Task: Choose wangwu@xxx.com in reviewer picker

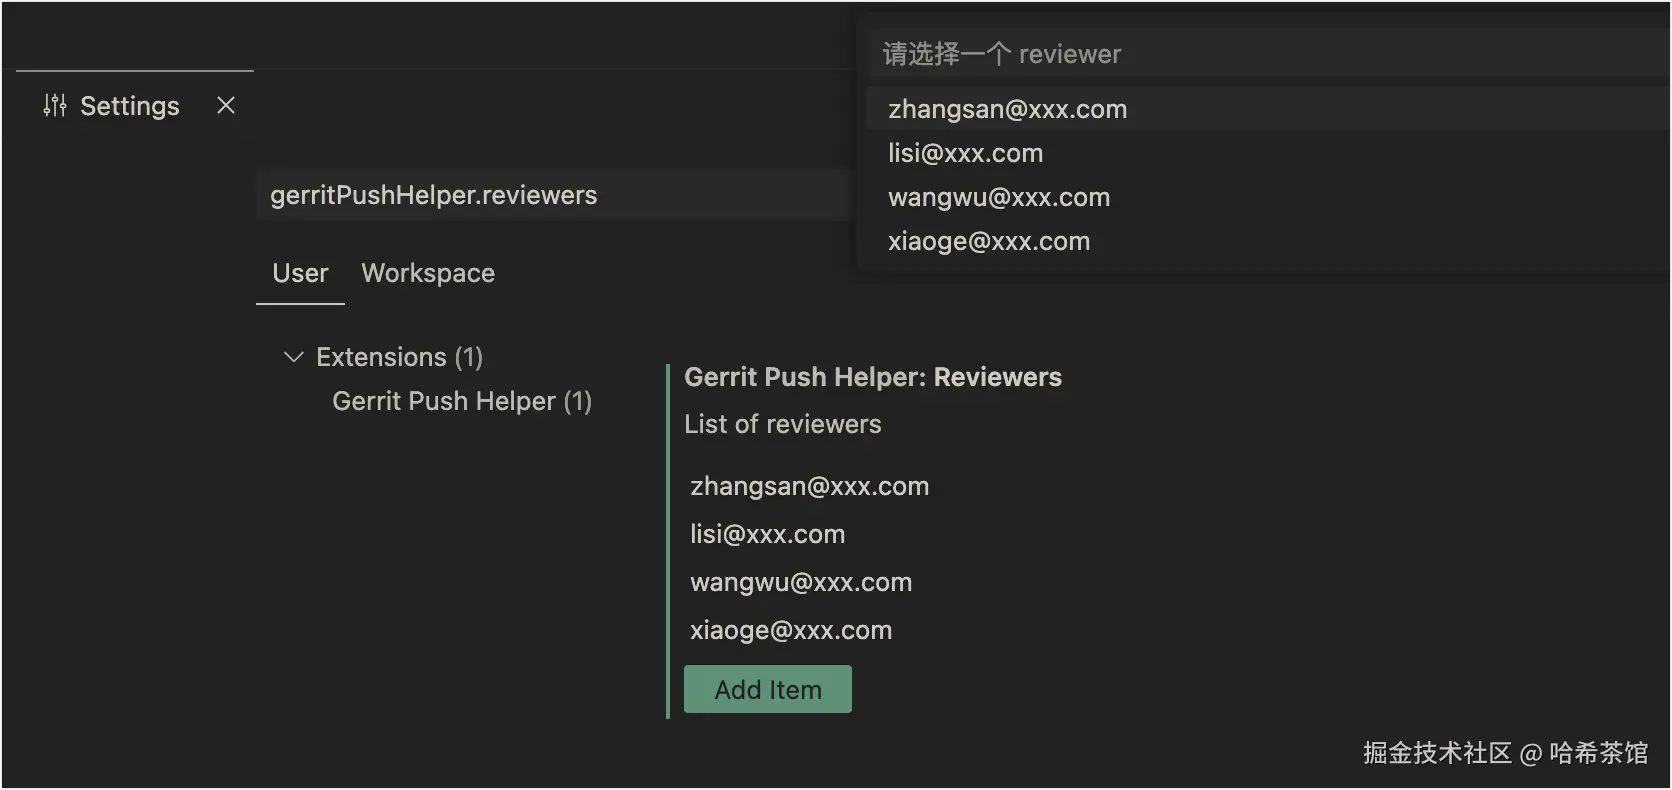Action: pos(1268,197)
